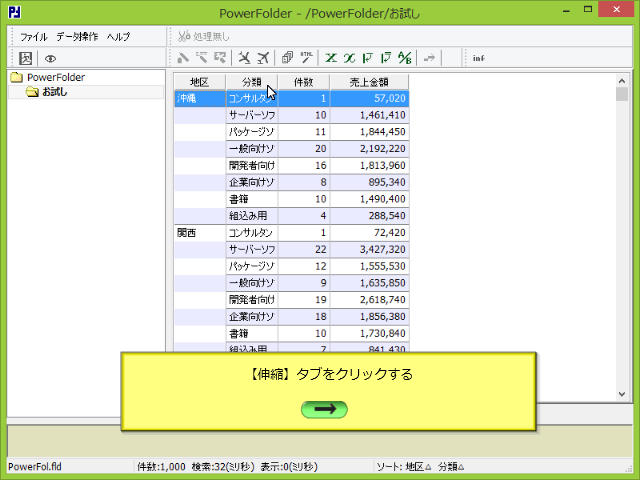Click the 売上金額 column header
Screen dimensions: 640x480
tap(369, 82)
